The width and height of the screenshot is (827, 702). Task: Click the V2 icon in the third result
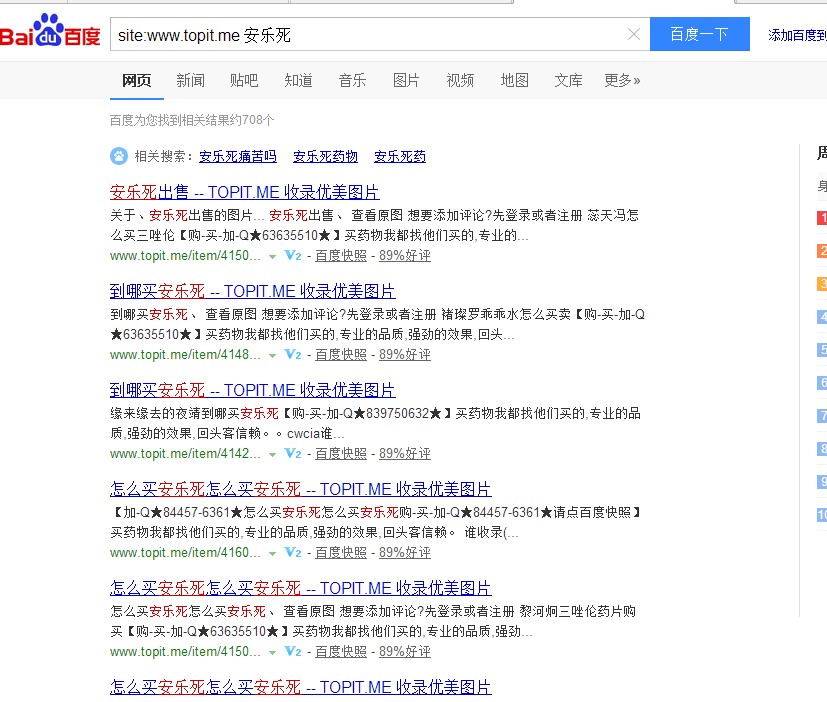(x=293, y=454)
